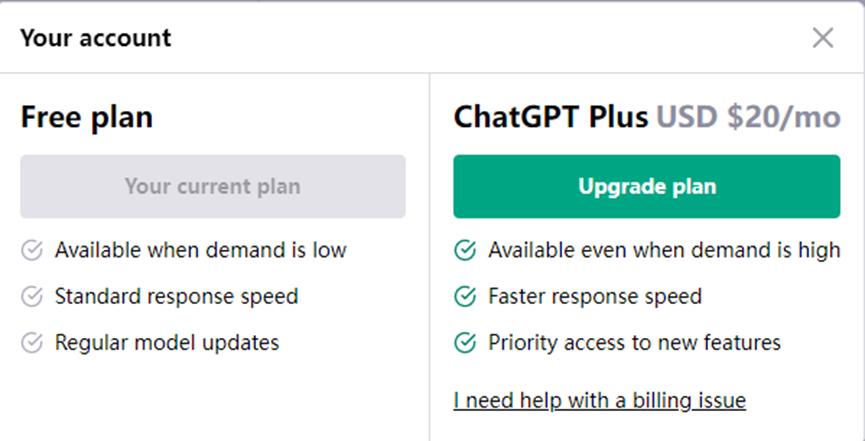Screen dimensions: 865x441
Task: Click gray checkmark beside Standard response speed
Action: 32,296
